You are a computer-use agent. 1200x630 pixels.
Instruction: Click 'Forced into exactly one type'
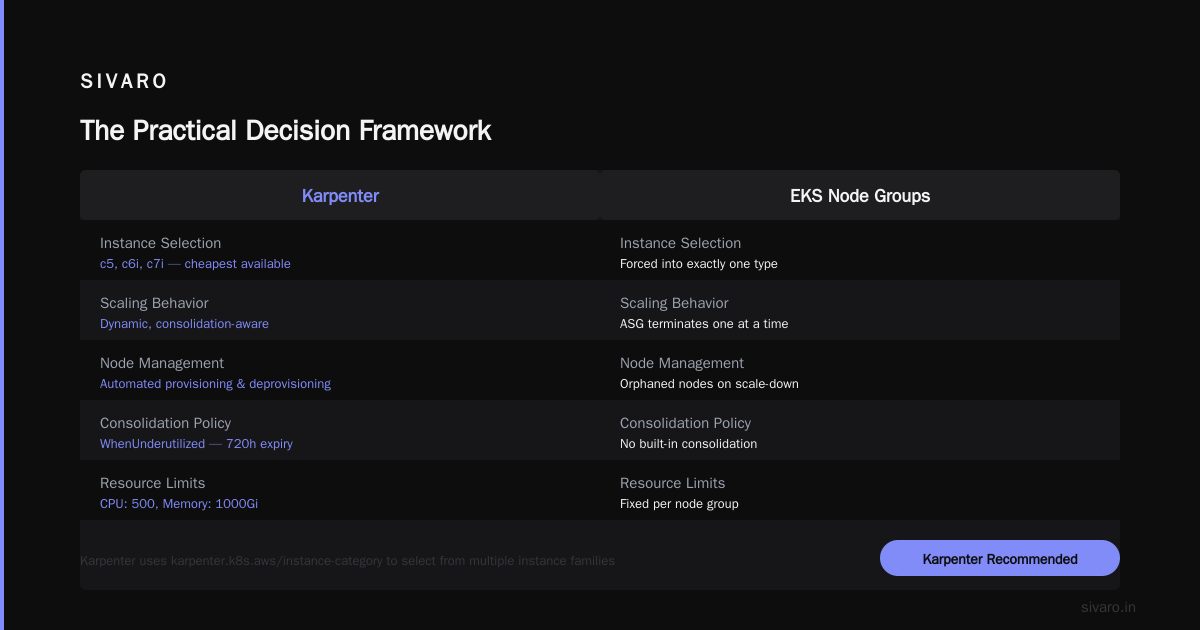699,264
